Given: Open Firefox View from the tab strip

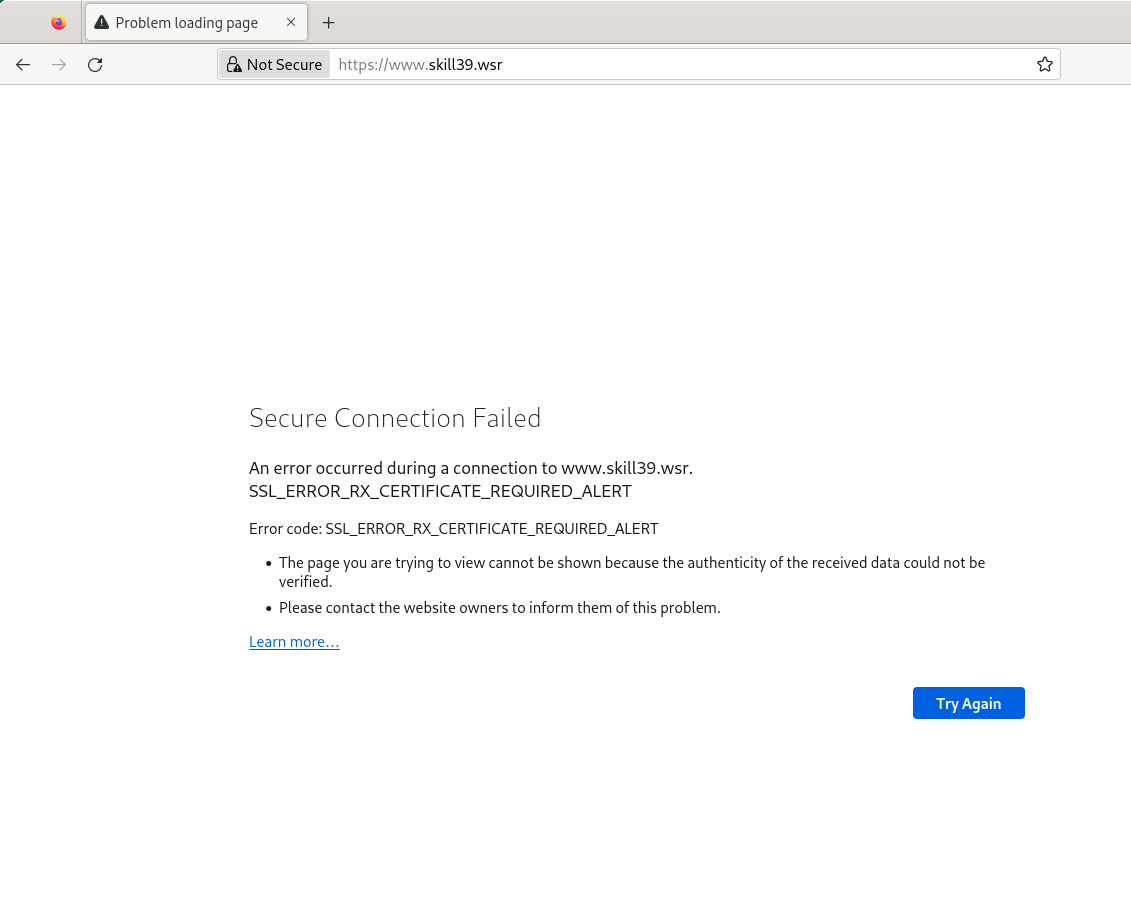Looking at the screenshot, I should coord(58,22).
